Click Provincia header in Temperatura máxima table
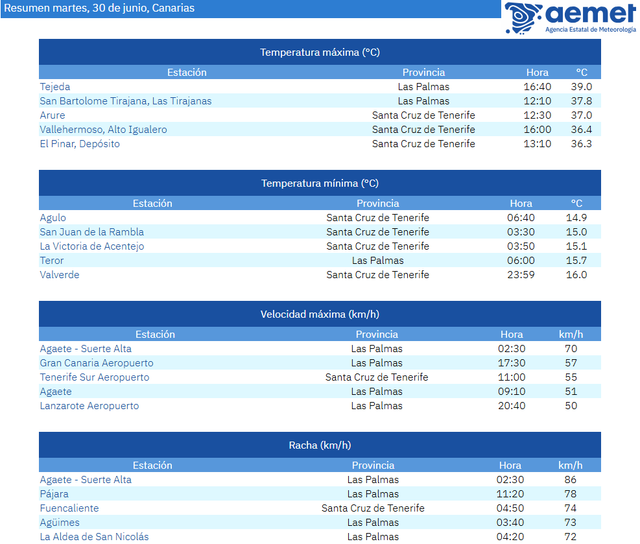Image resolution: width=640 pixels, height=544 pixels. click(x=424, y=72)
